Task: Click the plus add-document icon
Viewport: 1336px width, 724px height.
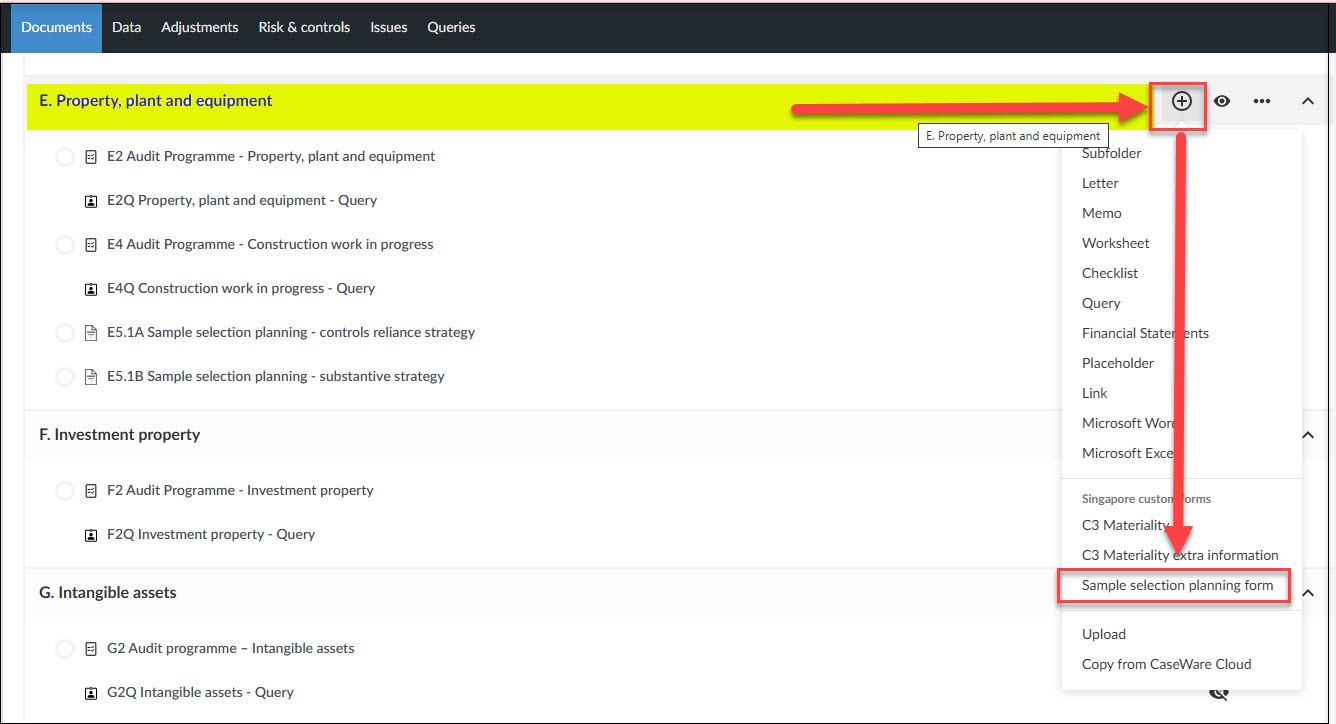Action: [x=1182, y=101]
